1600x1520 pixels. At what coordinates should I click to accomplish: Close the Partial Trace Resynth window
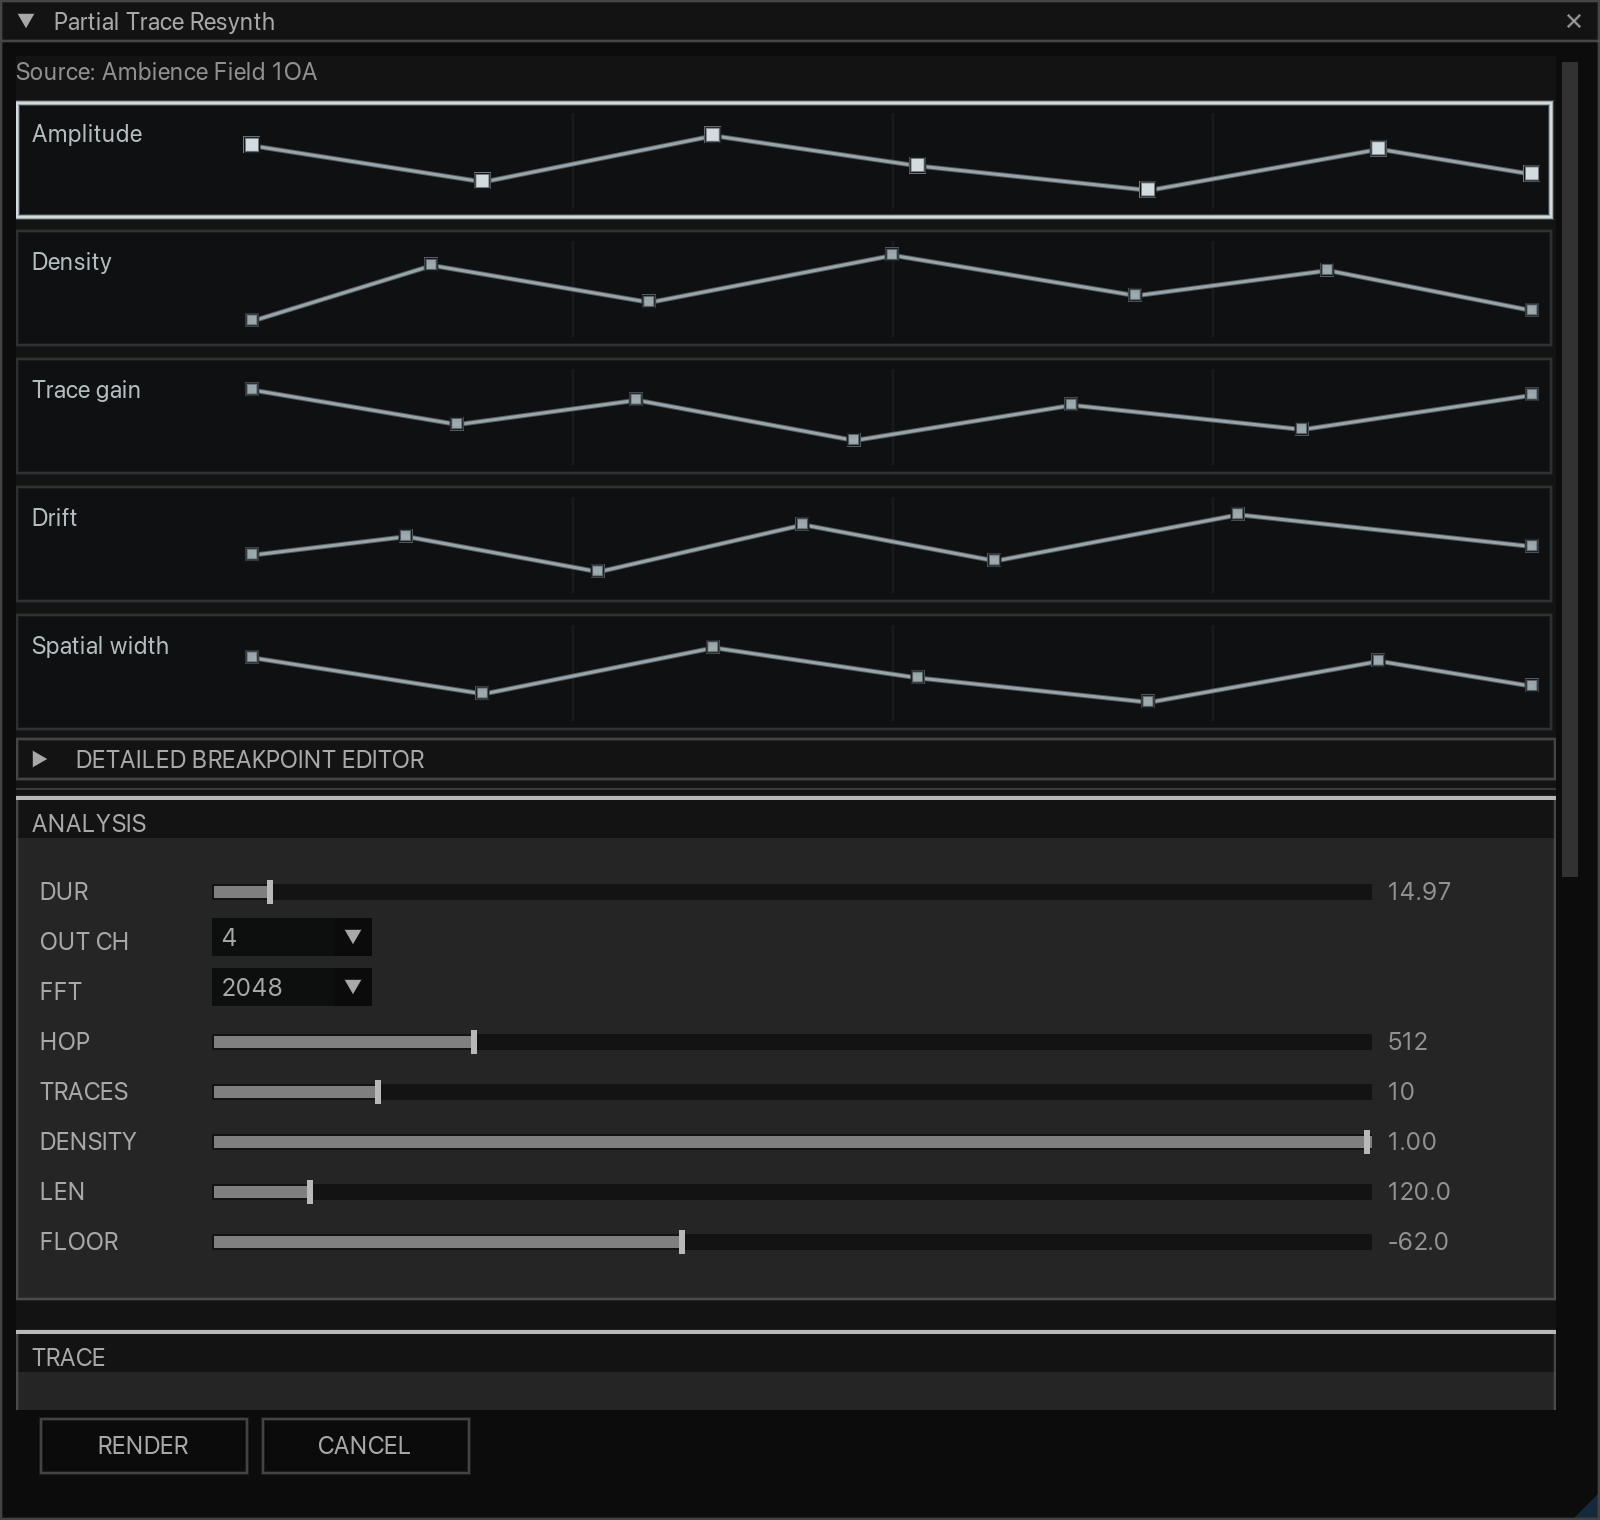[x=1574, y=21]
